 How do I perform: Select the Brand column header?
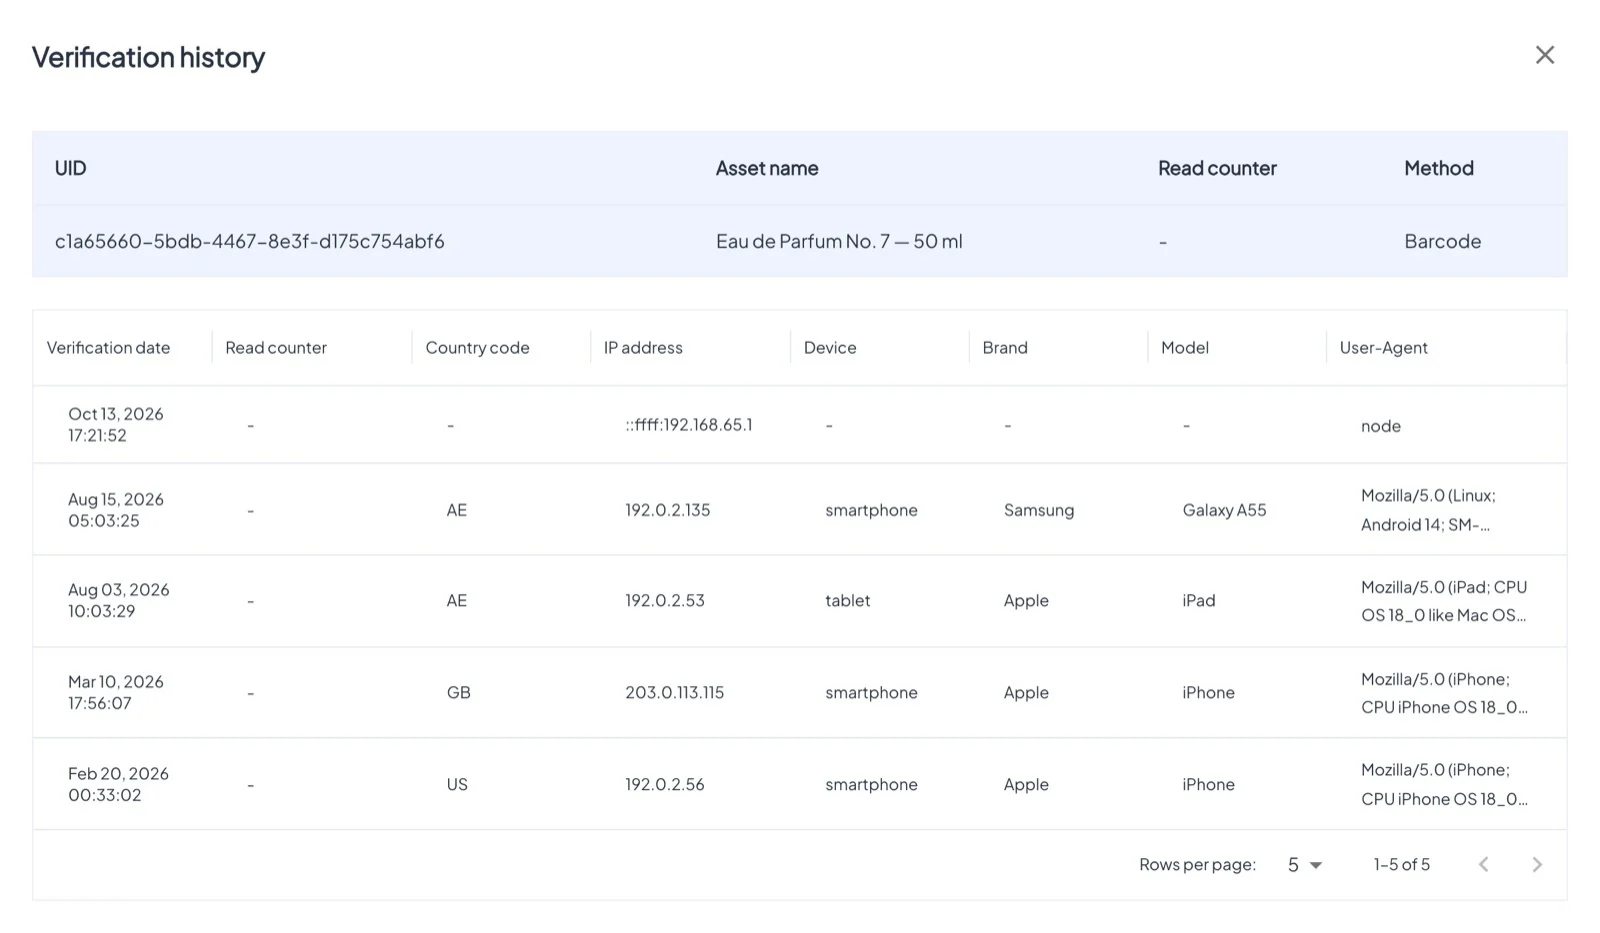click(1005, 348)
